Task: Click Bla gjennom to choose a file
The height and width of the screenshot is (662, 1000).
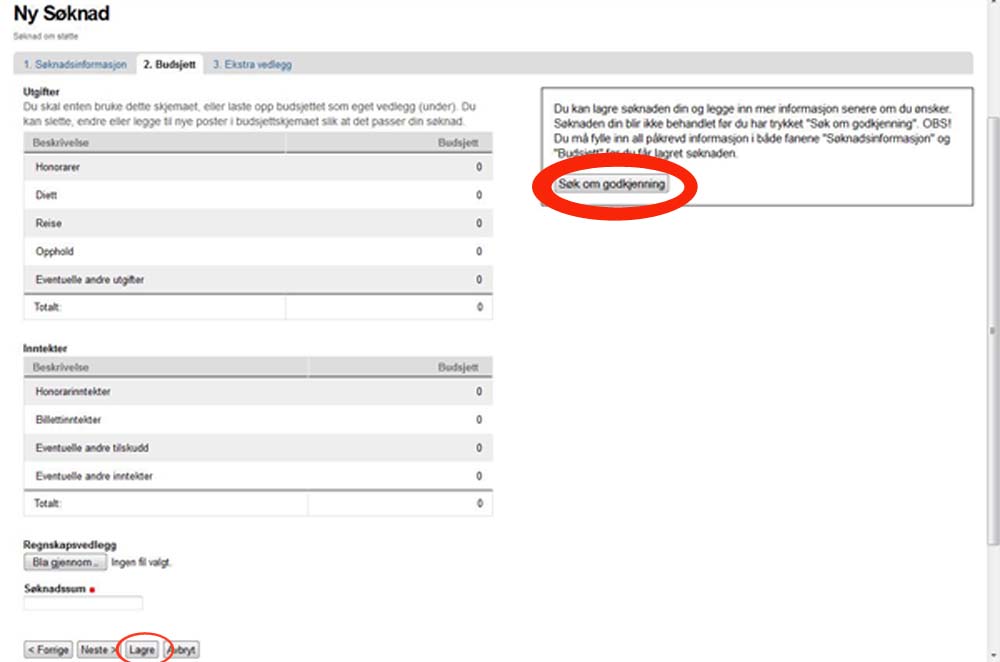Action: [x=64, y=562]
